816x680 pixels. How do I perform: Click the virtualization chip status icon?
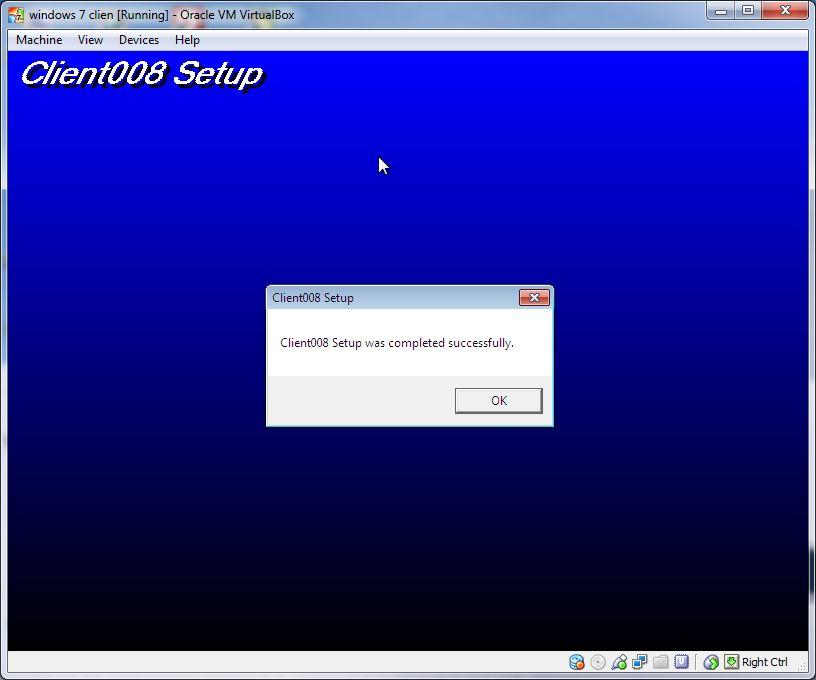tap(681, 662)
